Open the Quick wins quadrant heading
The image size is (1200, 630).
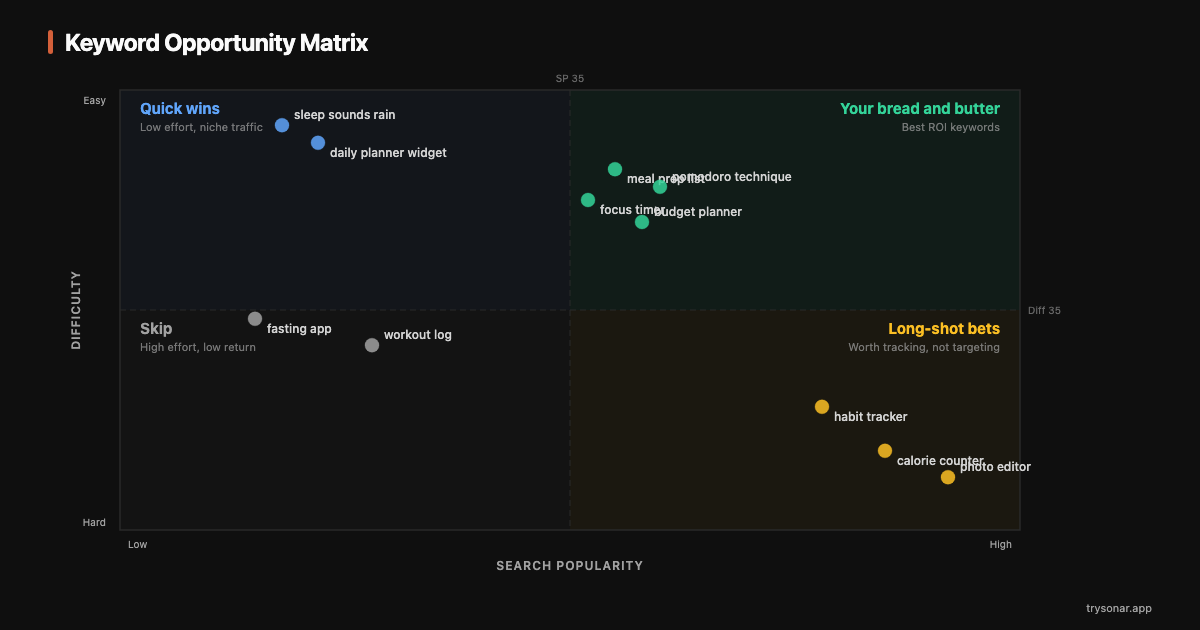coord(180,108)
